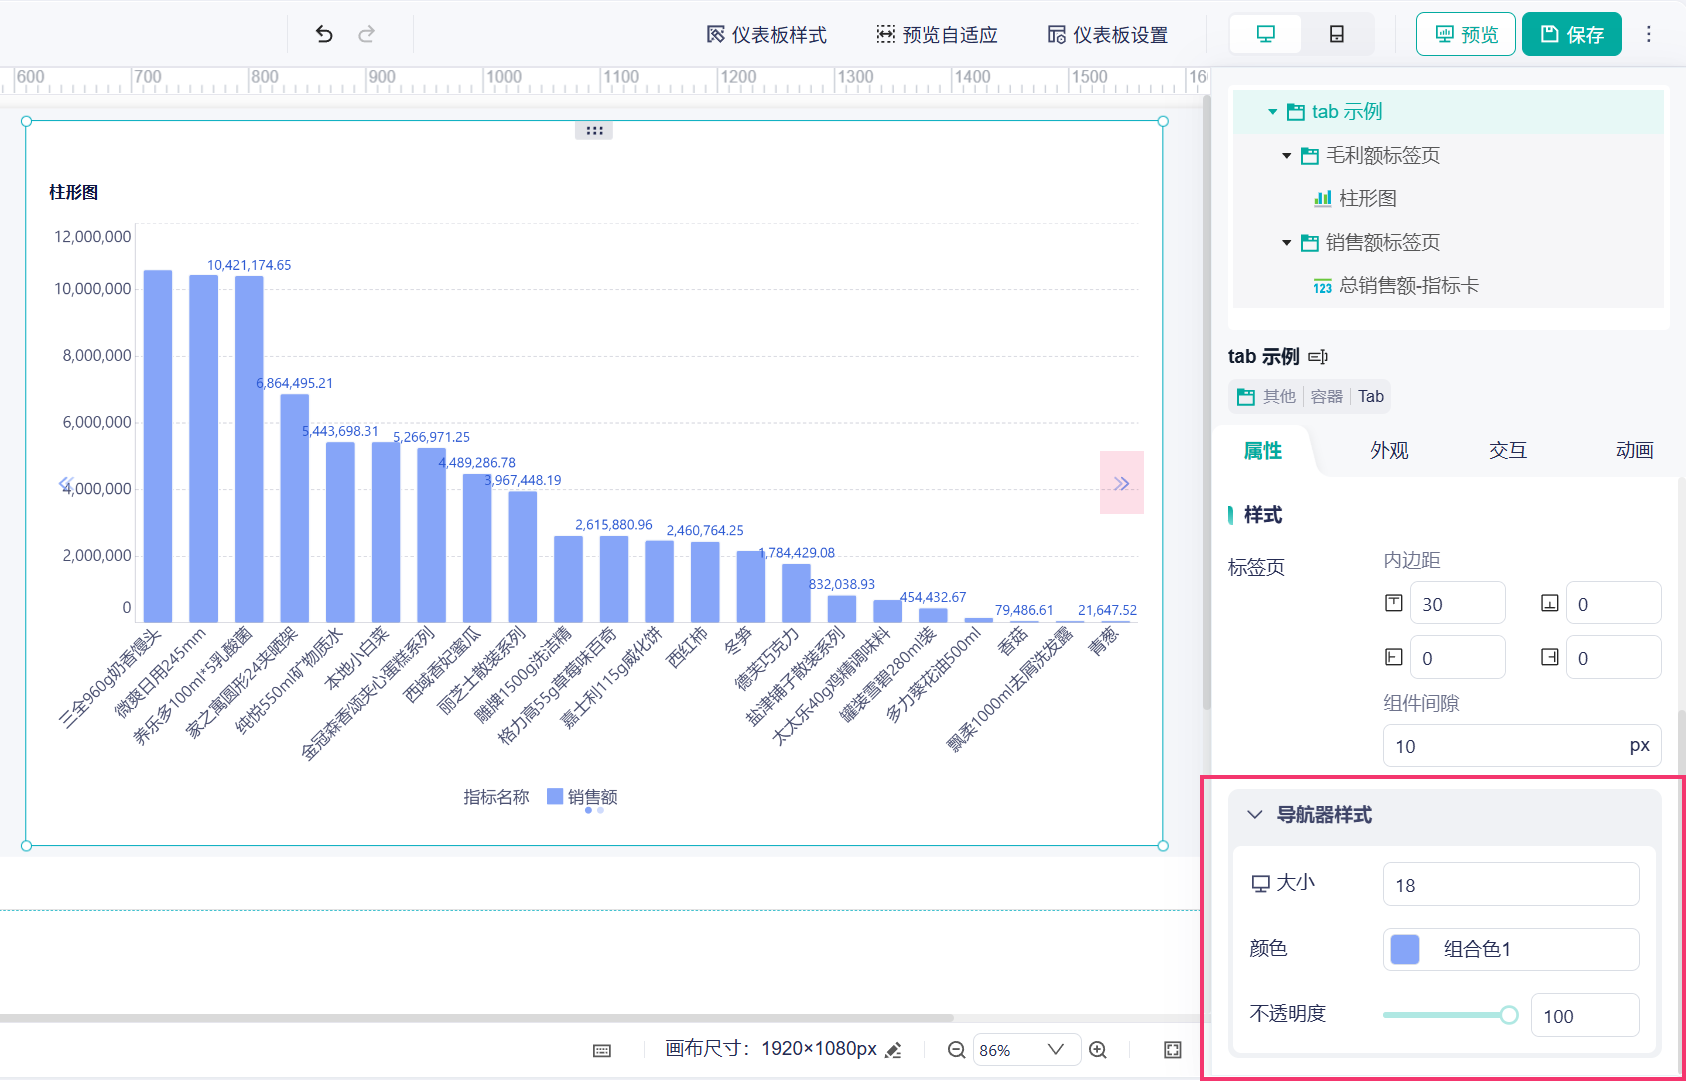Edit canvas size pencil icon
This screenshot has height=1081, width=1686.
894,1050
